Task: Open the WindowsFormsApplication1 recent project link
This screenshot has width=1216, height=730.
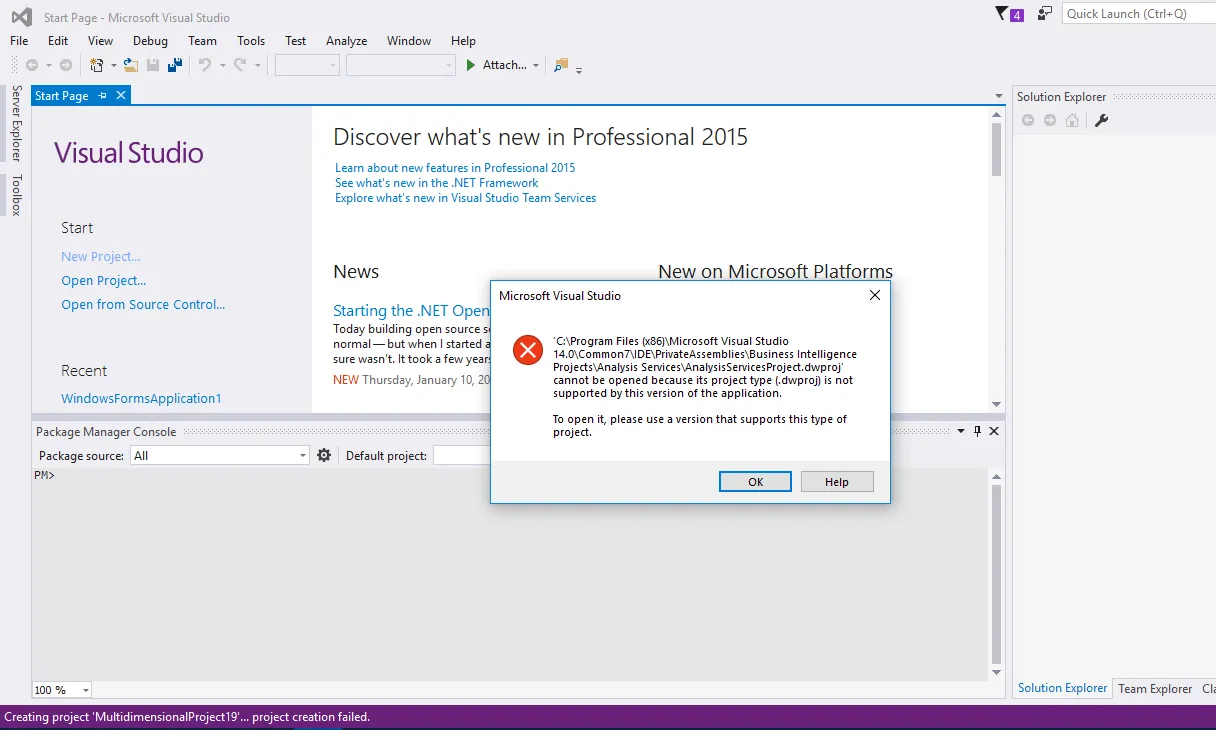Action: [141, 398]
